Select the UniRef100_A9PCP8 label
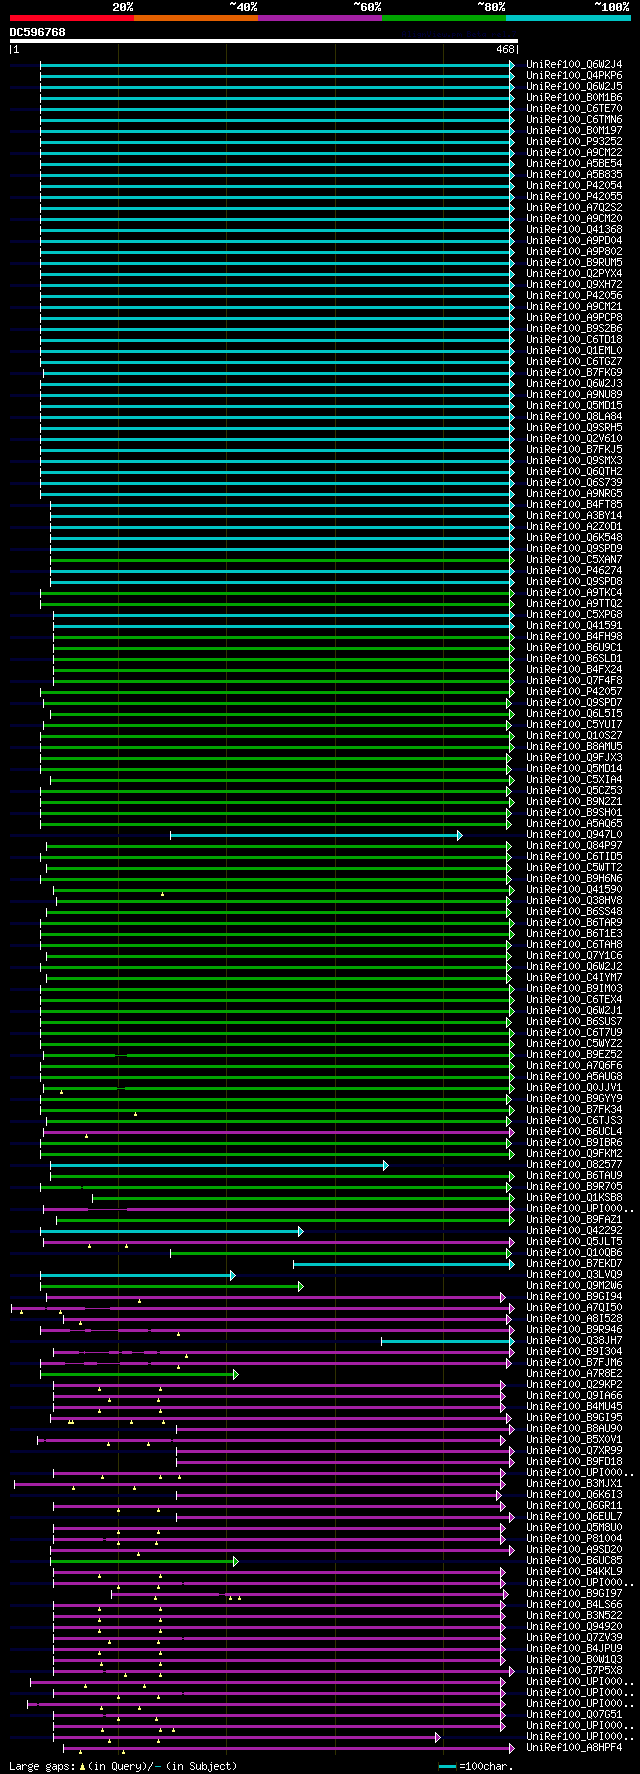Viewport: 640px width, 1774px height. click(574, 317)
